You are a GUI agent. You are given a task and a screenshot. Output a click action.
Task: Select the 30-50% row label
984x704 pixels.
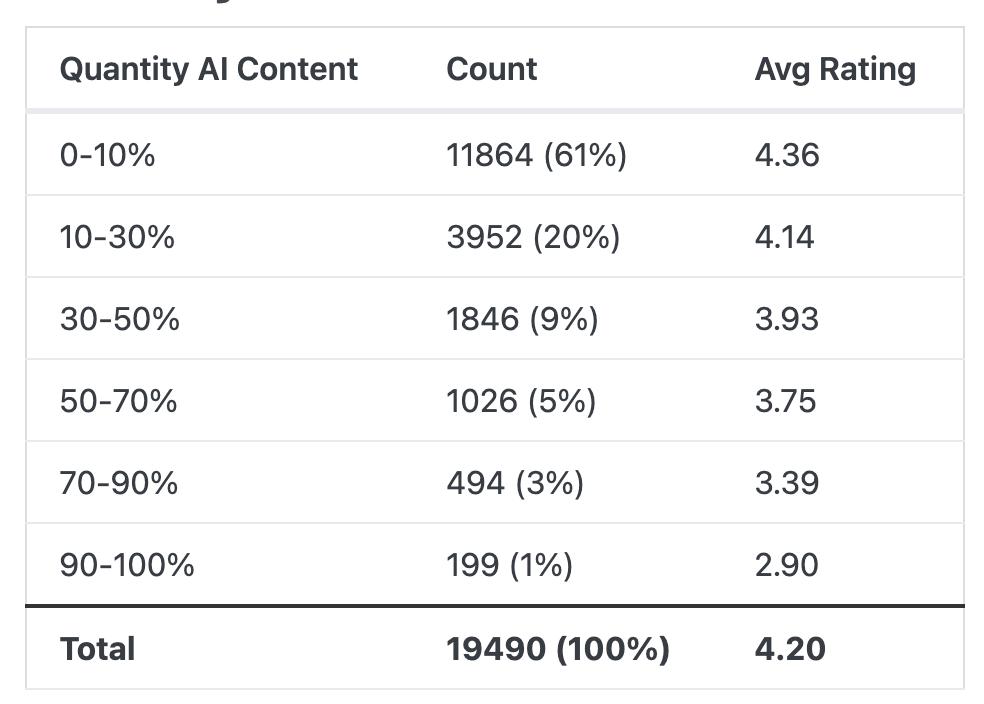pyautogui.click(x=119, y=319)
